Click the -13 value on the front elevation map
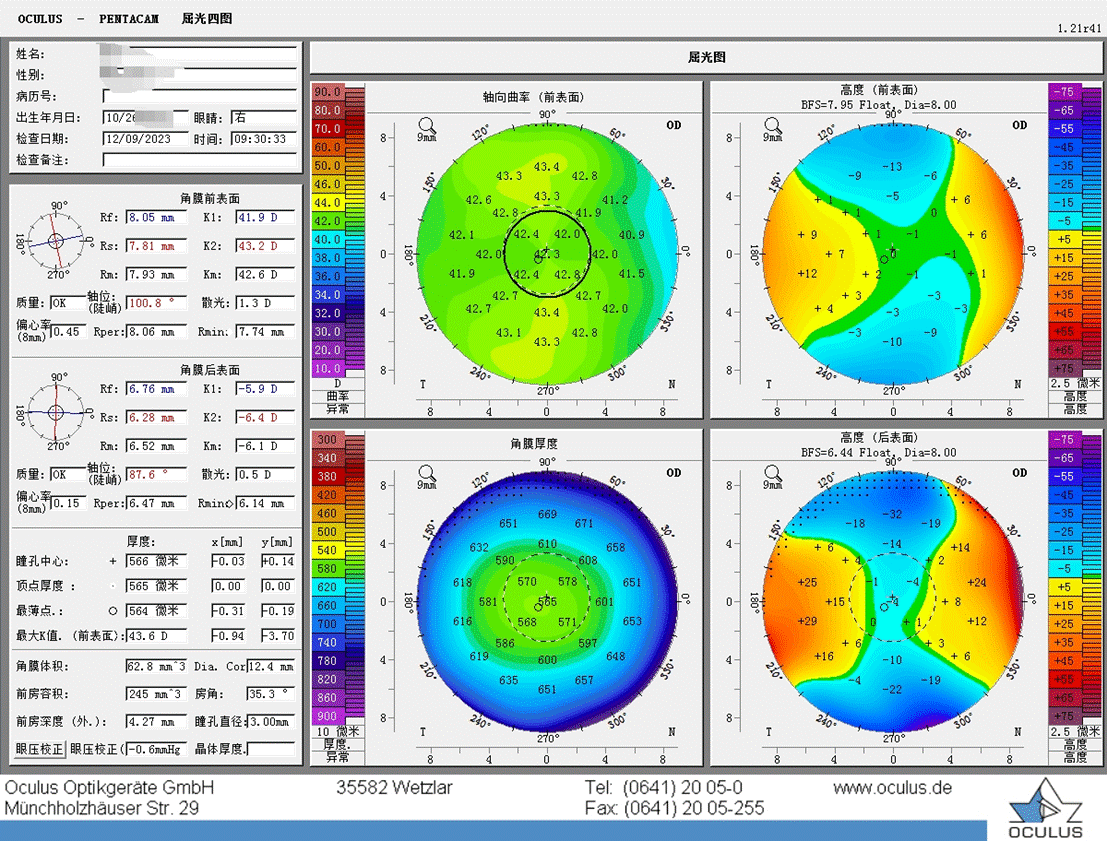Viewport: 1107px width, 841px height. (892, 167)
